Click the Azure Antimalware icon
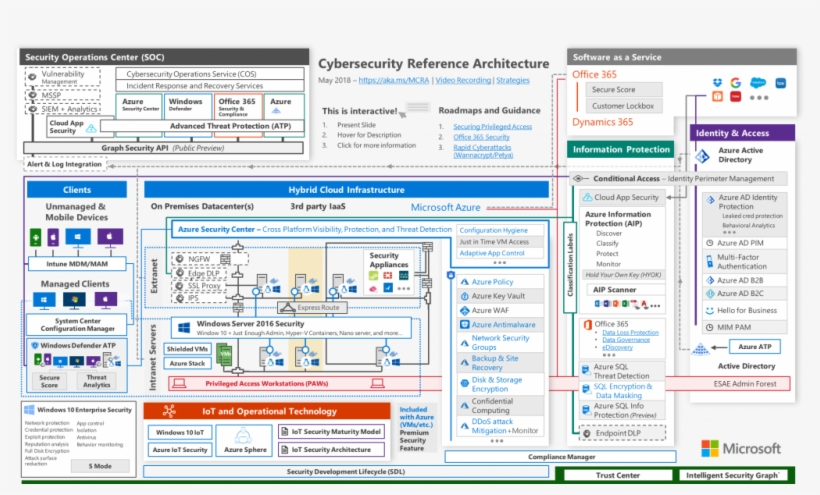The image size is (820, 495). (464, 325)
